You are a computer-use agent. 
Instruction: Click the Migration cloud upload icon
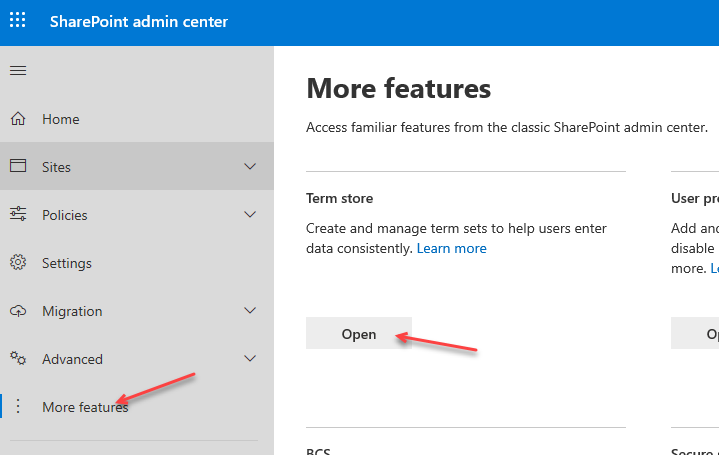(18, 311)
